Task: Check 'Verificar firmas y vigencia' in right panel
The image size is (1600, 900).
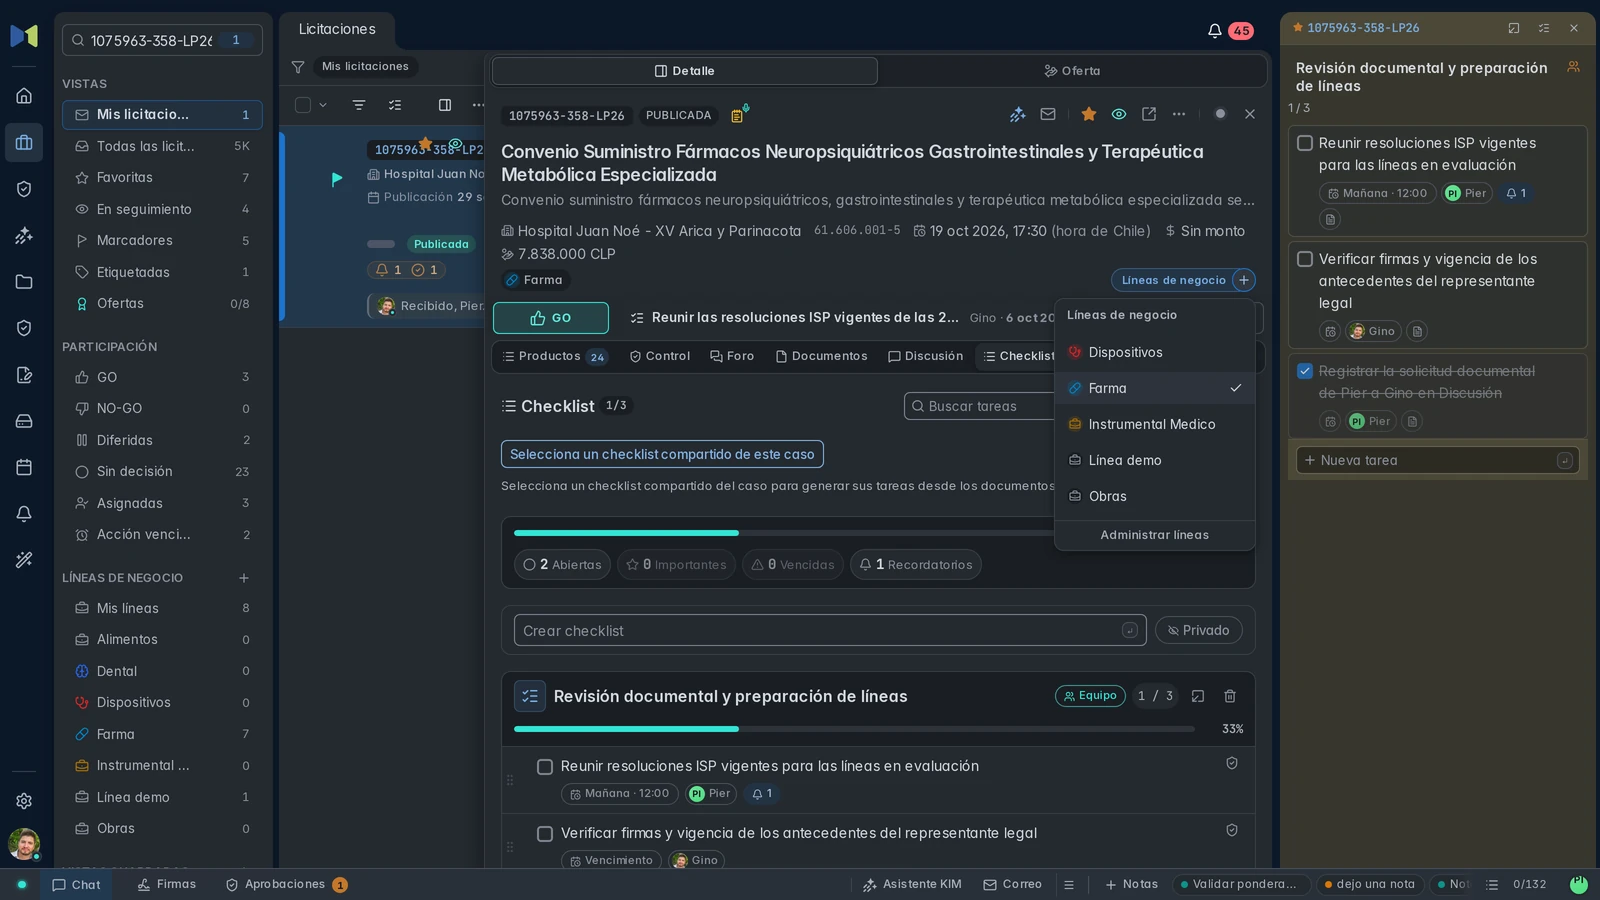Action: (1305, 259)
